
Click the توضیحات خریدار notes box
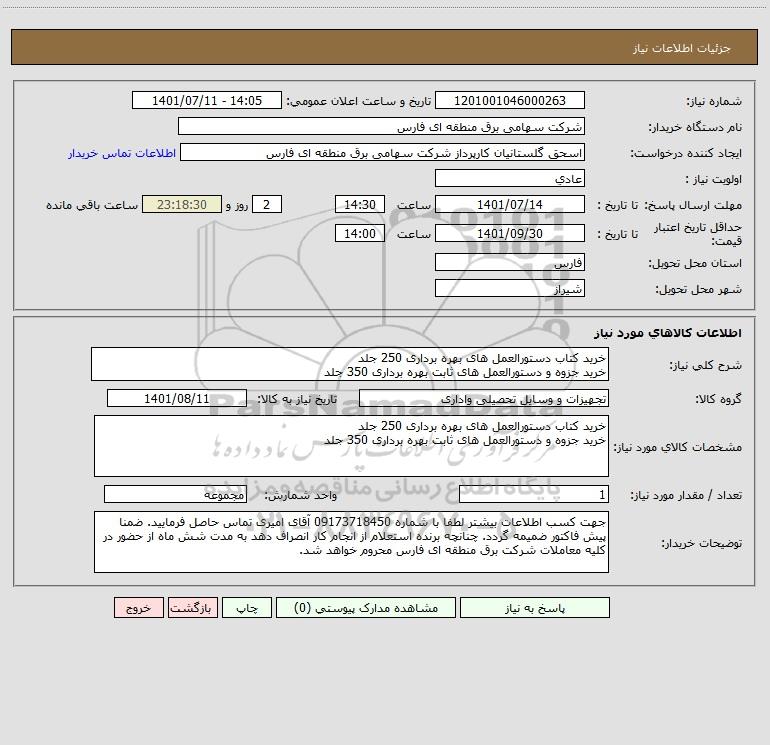click(x=351, y=542)
